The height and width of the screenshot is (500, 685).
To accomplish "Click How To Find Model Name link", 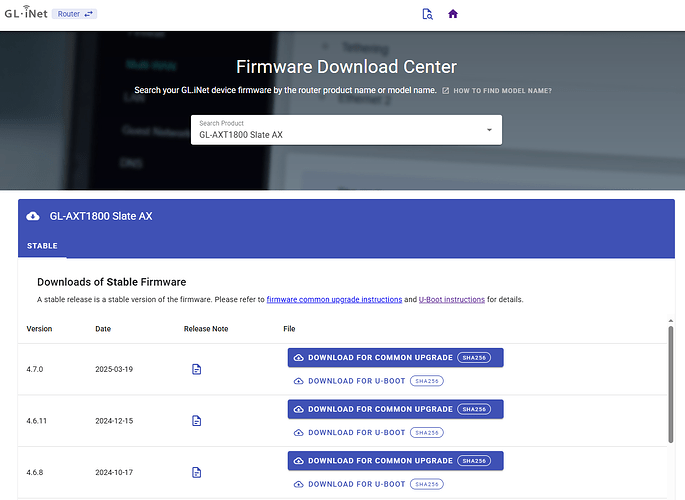I will 503,91.
